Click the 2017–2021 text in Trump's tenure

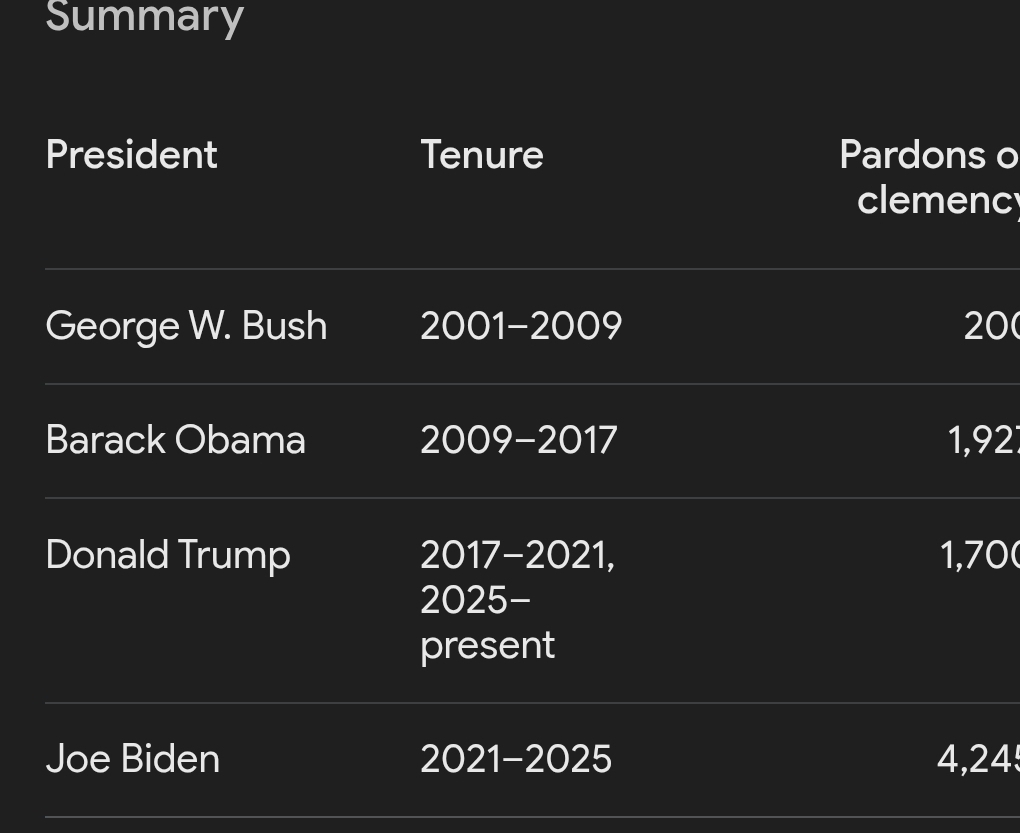tap(516, 555)
